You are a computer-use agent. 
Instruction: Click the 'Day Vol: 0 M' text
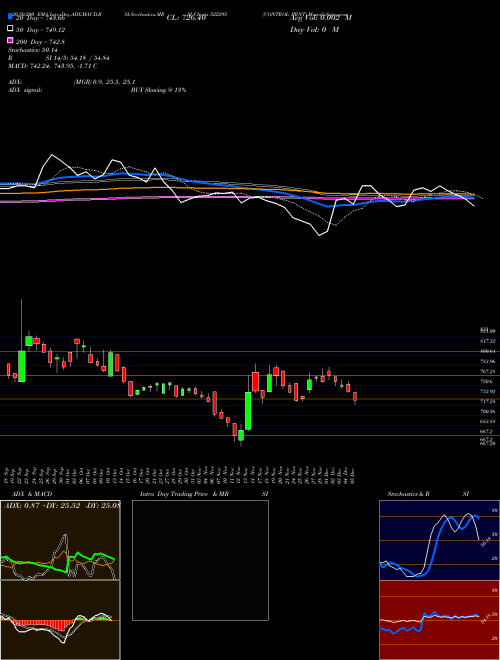314,29
